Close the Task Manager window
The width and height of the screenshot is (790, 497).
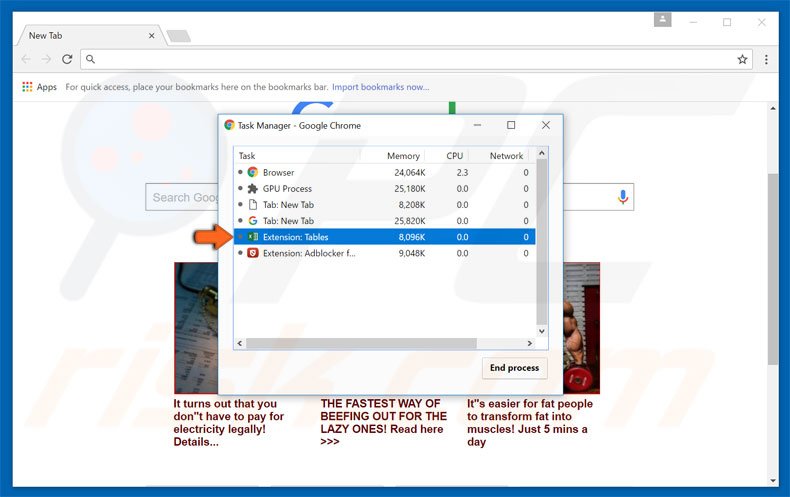click(x=546, y=125)
